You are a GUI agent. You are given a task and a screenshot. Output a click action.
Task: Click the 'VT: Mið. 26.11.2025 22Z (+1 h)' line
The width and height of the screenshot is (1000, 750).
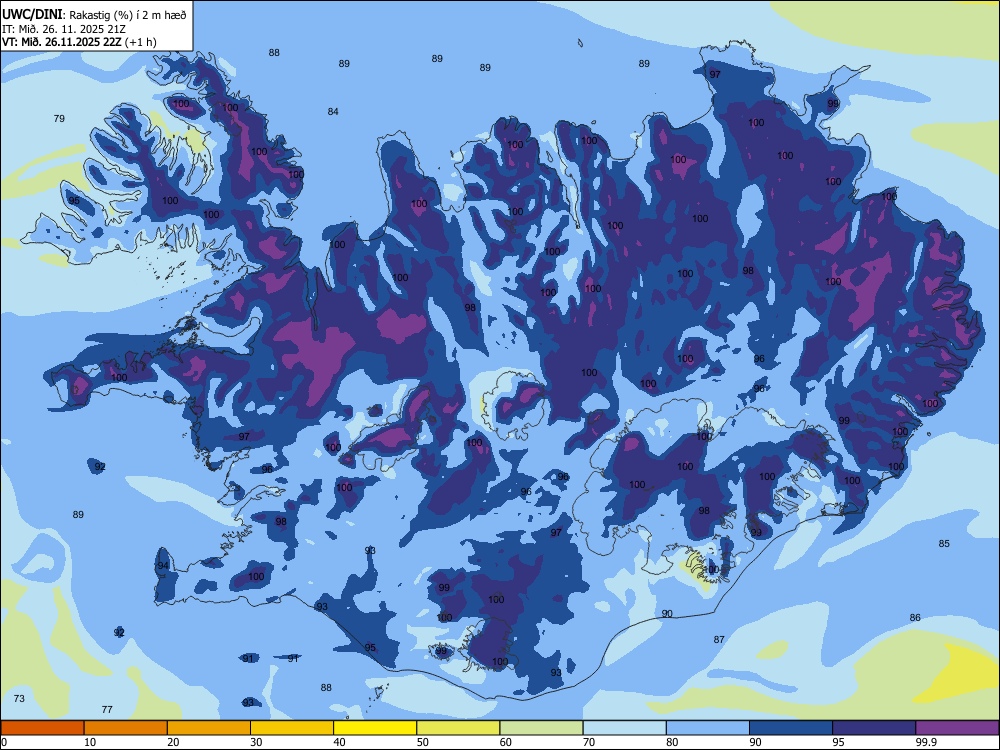point(79,42)
